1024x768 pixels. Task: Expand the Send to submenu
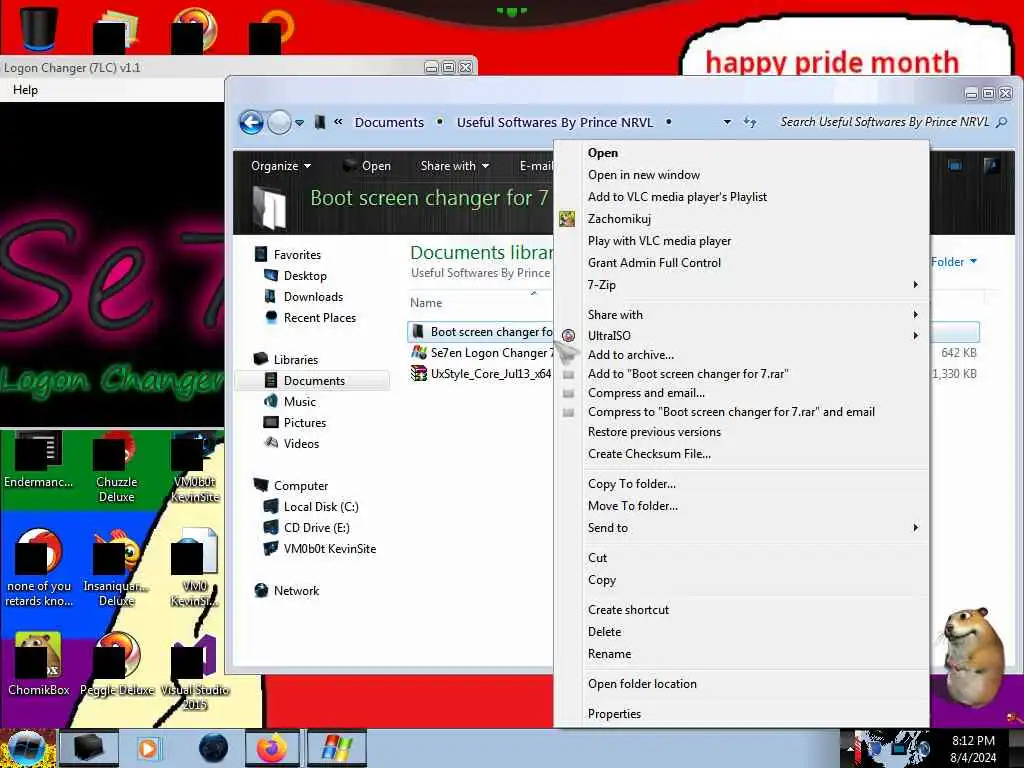(741, 528)
